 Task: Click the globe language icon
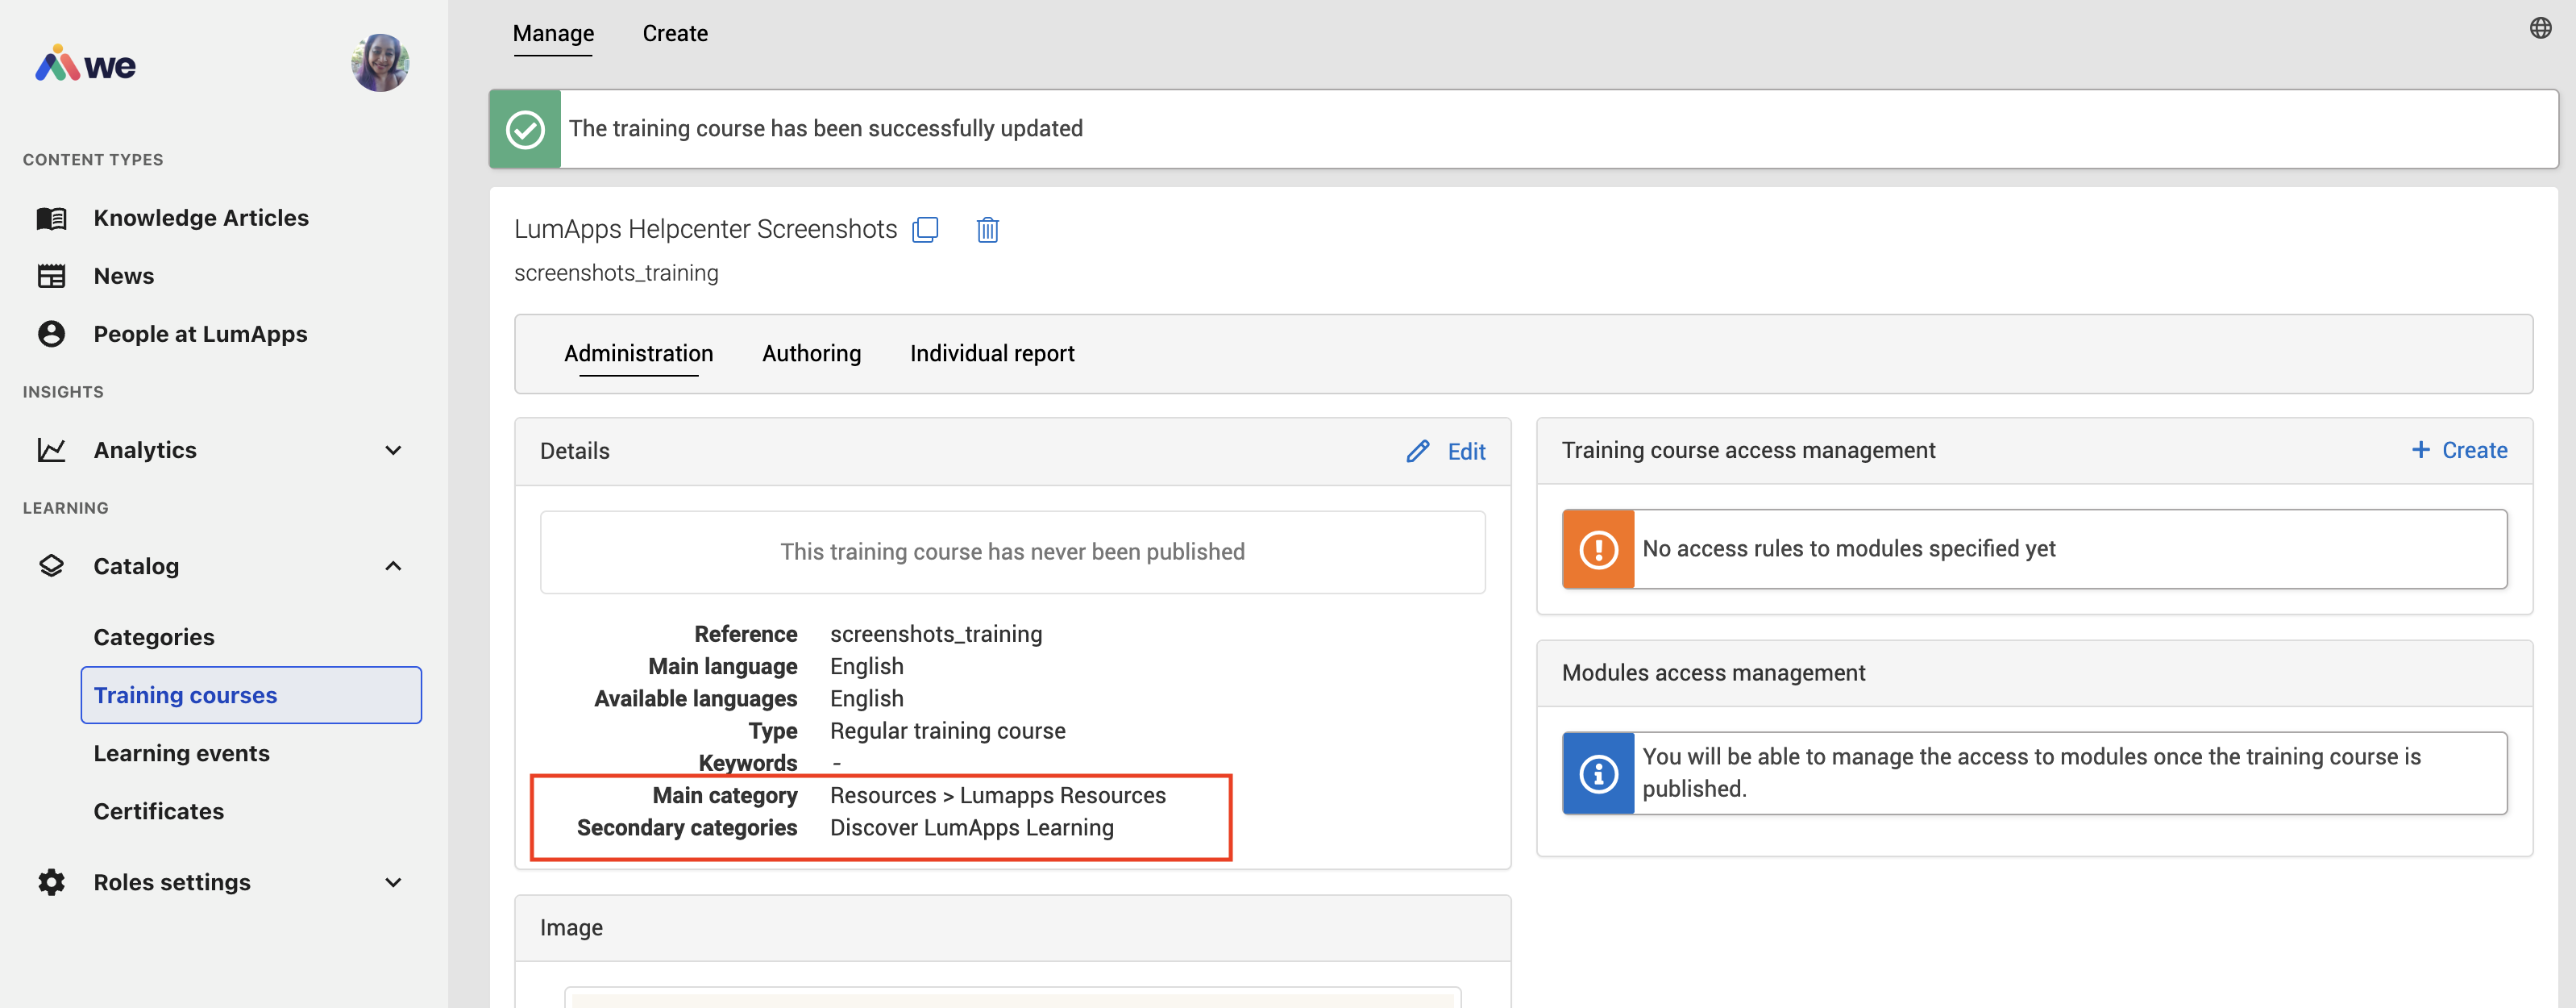tap(2540, 28)
